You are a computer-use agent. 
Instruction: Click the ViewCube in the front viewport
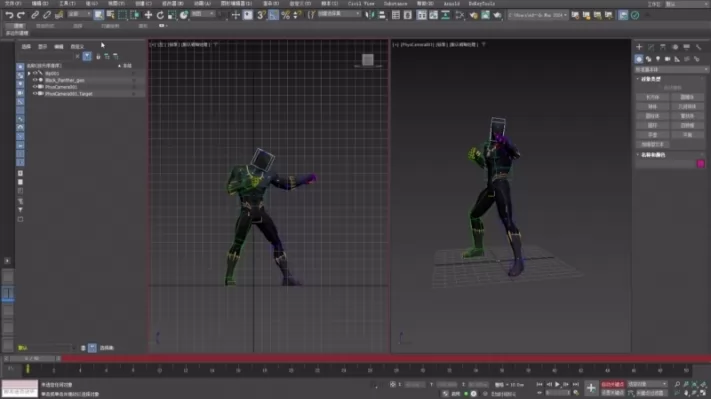[x=368, y=60]
